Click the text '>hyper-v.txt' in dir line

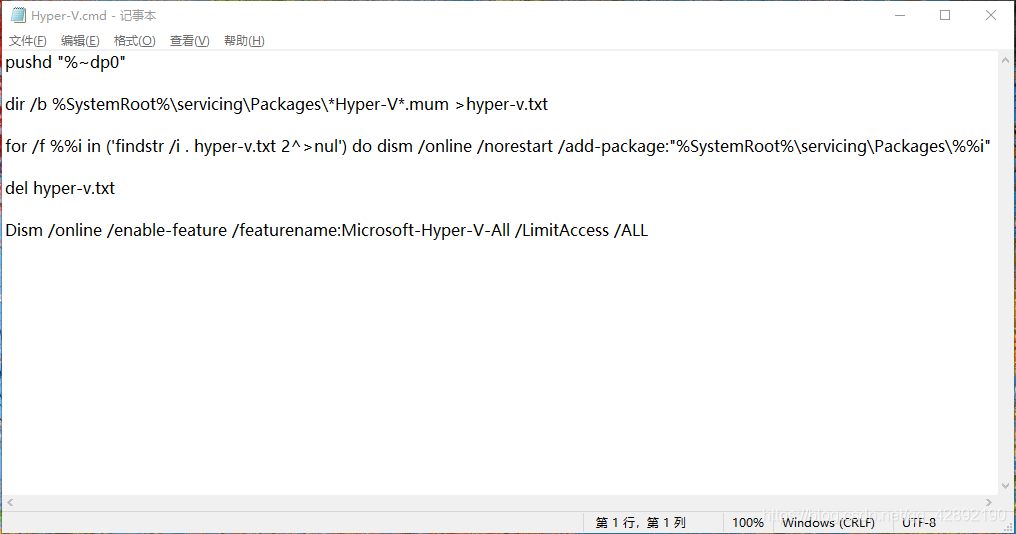coord(502,104)
